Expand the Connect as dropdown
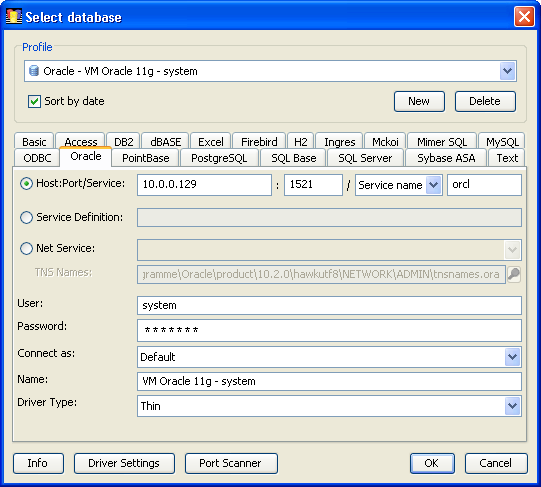Screen dimensions: 541x487 512,357
